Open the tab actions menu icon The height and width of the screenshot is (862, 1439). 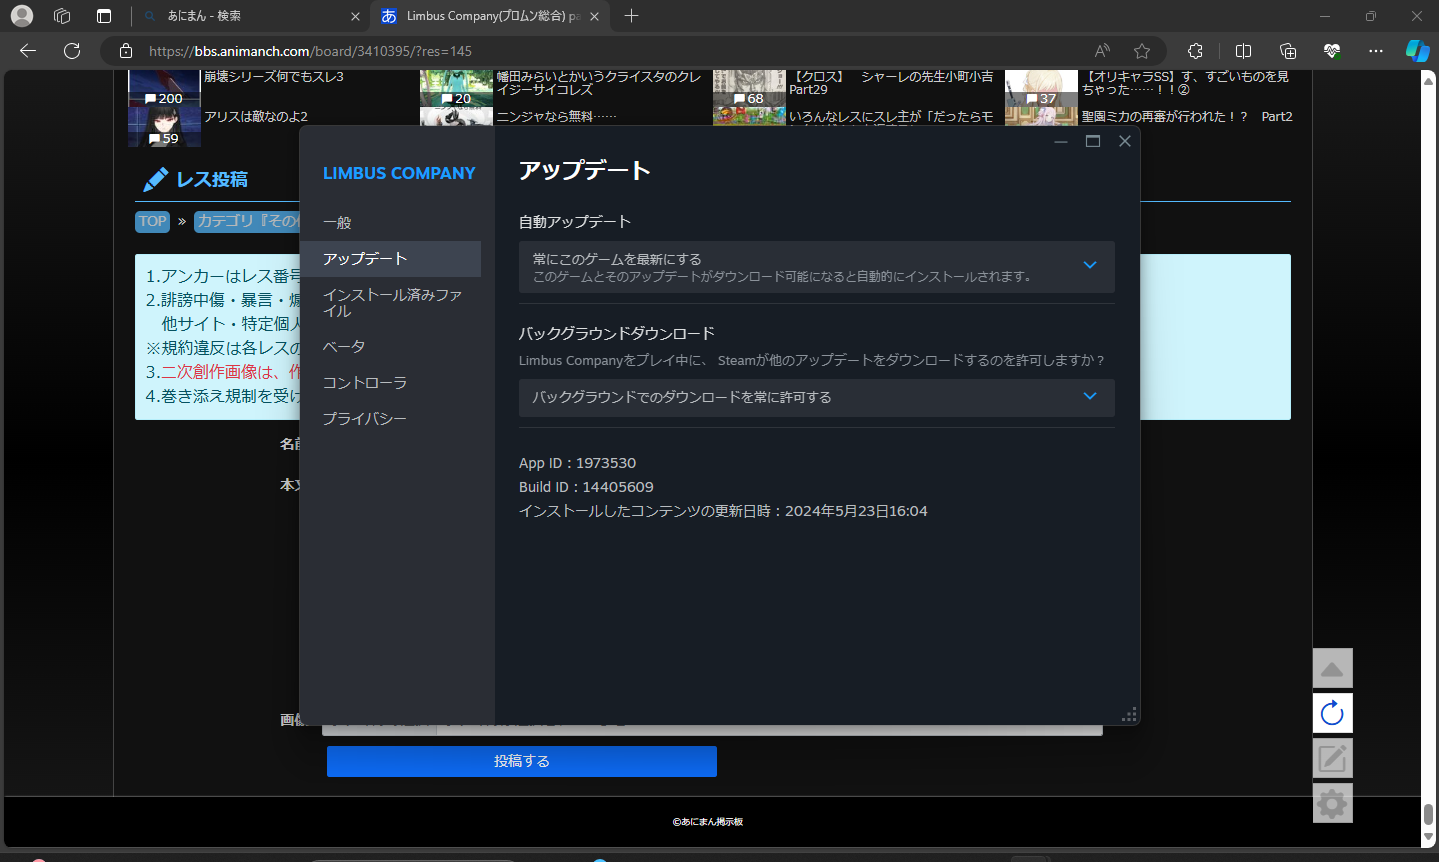[104, 16]
